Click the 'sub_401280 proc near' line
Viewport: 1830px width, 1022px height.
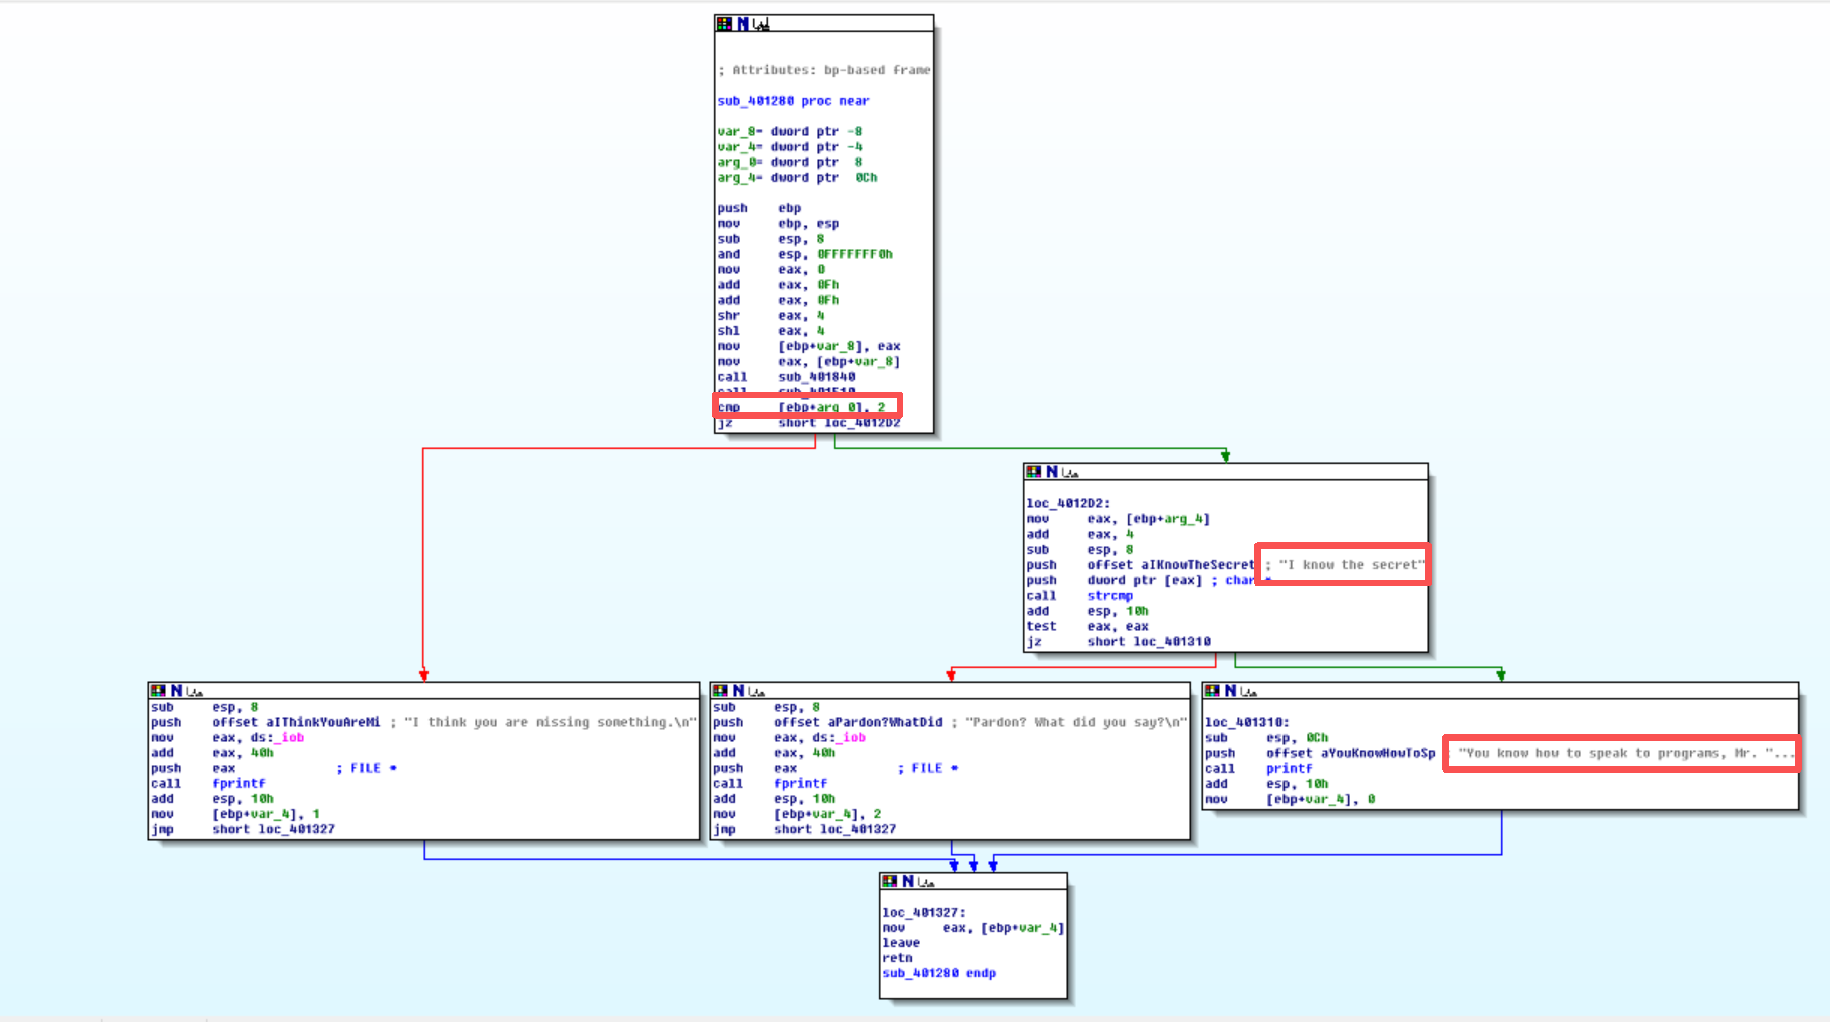793,101
